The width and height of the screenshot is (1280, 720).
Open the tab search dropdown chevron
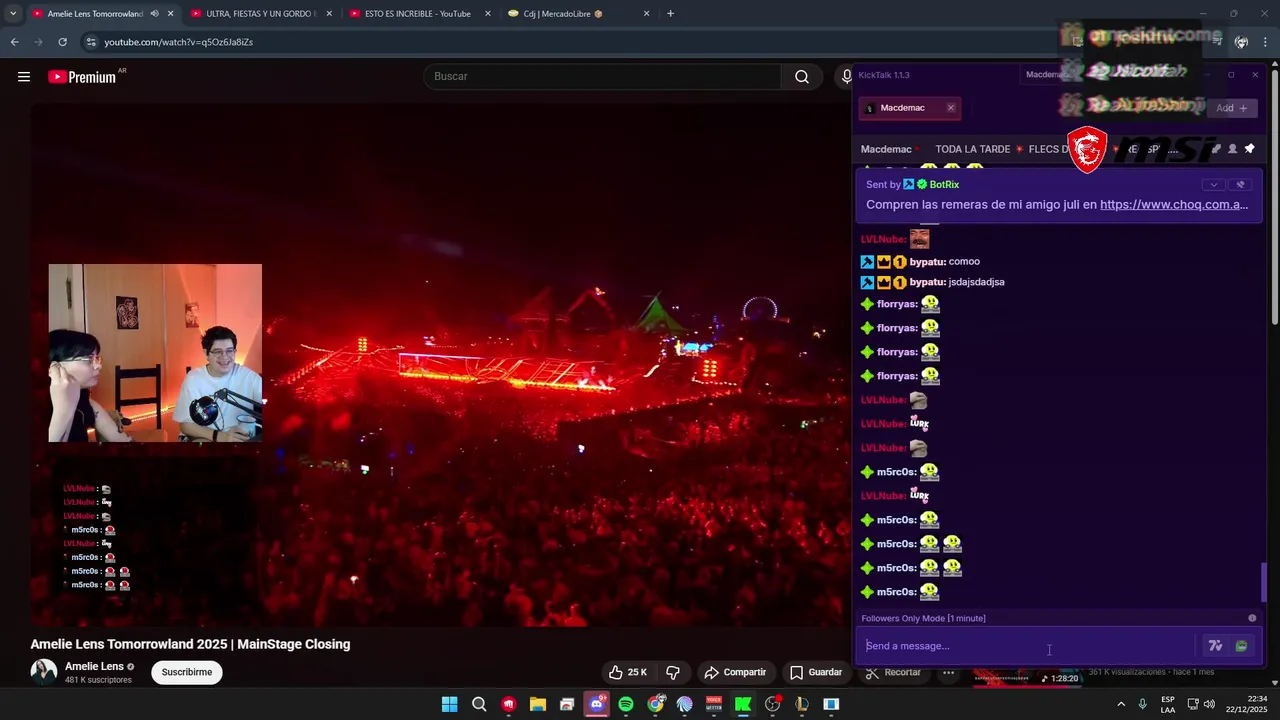(12, 14)
